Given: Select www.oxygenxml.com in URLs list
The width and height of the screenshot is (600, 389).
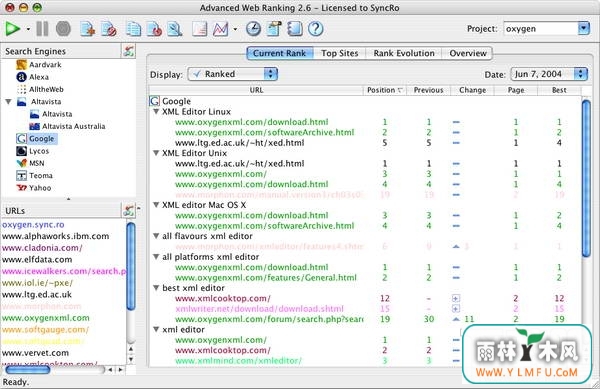Looking at the screenshot, I should [x=46, y=318].
